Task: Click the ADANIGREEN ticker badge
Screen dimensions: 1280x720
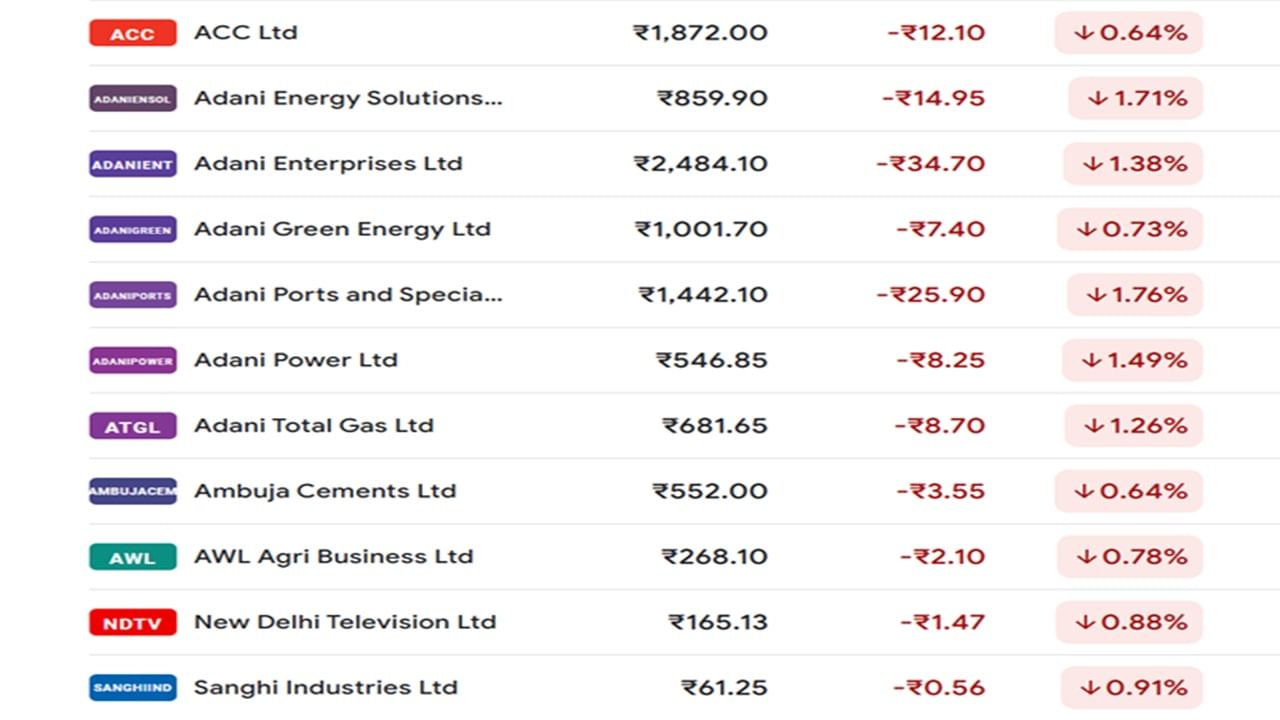Action: (133, 229)
